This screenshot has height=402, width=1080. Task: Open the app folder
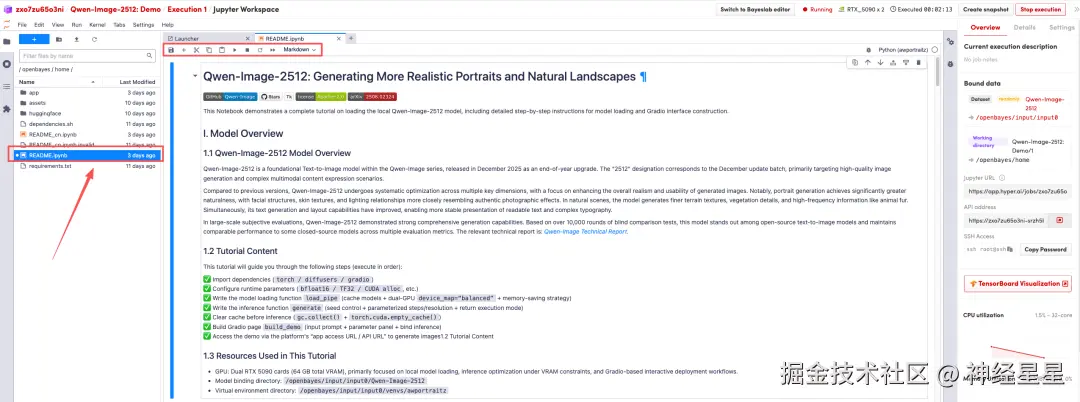pos(88,92)
